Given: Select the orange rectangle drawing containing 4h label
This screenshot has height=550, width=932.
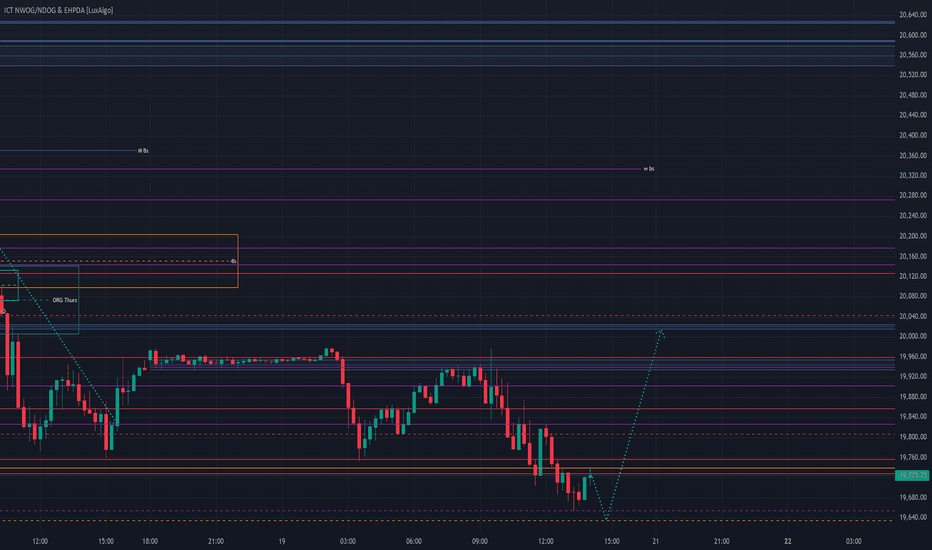Looking at the screenshot, I should pos(119,261).
